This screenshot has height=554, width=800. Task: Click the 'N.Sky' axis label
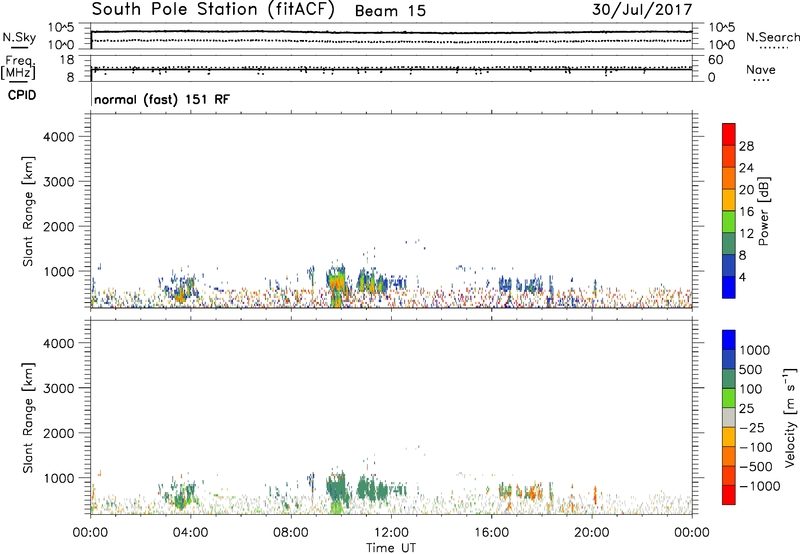tap(19, 37)
